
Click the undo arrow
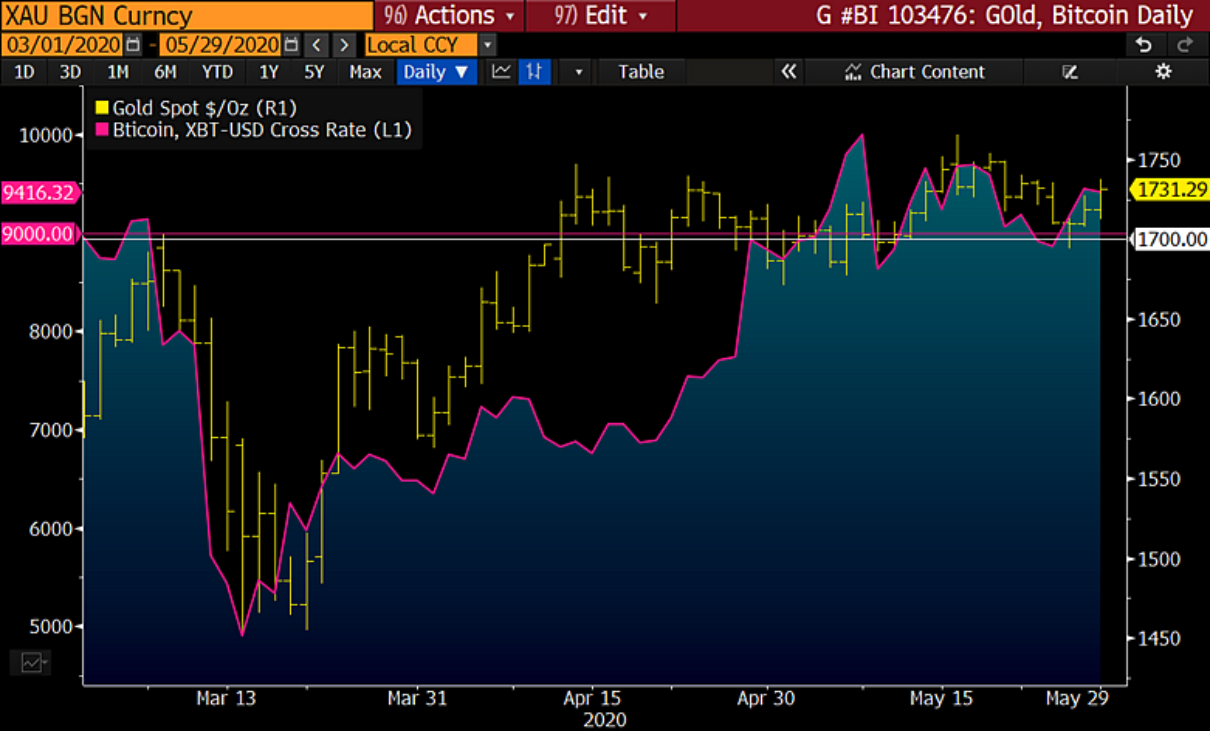click(x=1144, y=45)
